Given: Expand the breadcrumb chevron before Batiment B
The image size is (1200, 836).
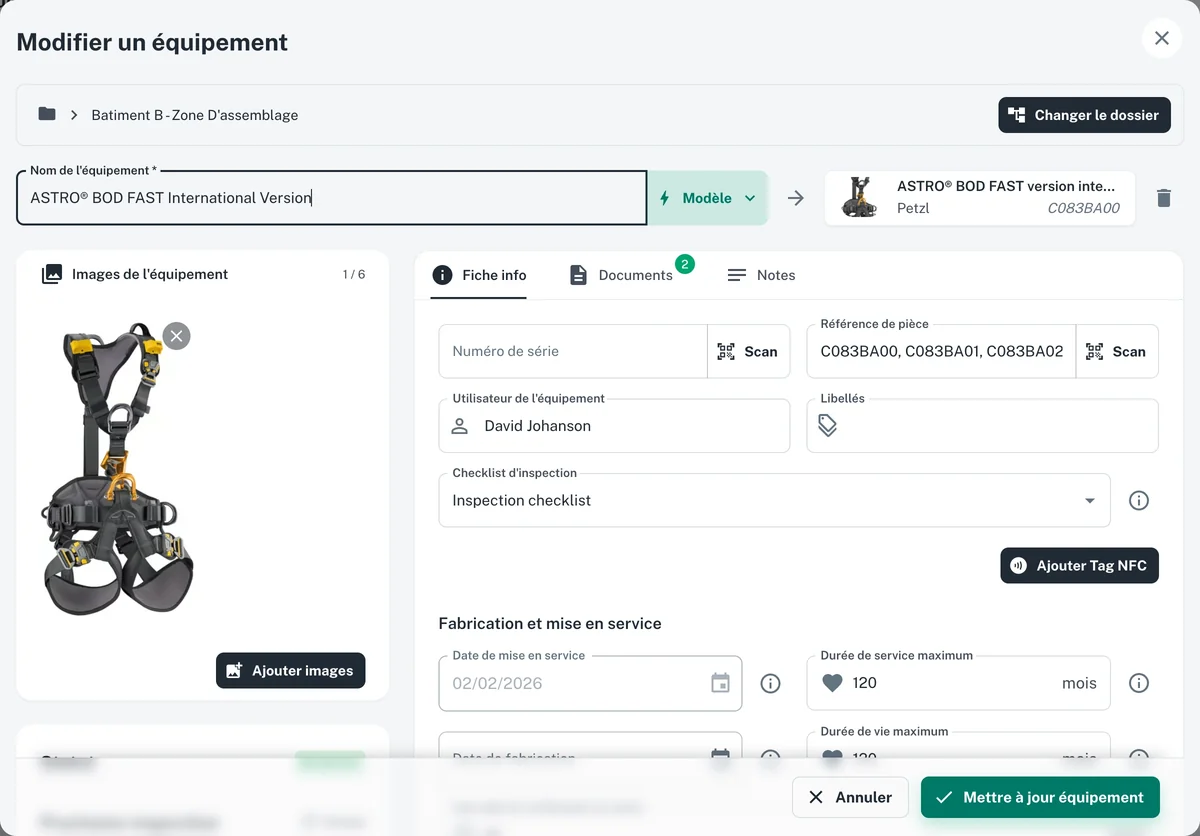Looking at the screenshot, I should (74, 115).
